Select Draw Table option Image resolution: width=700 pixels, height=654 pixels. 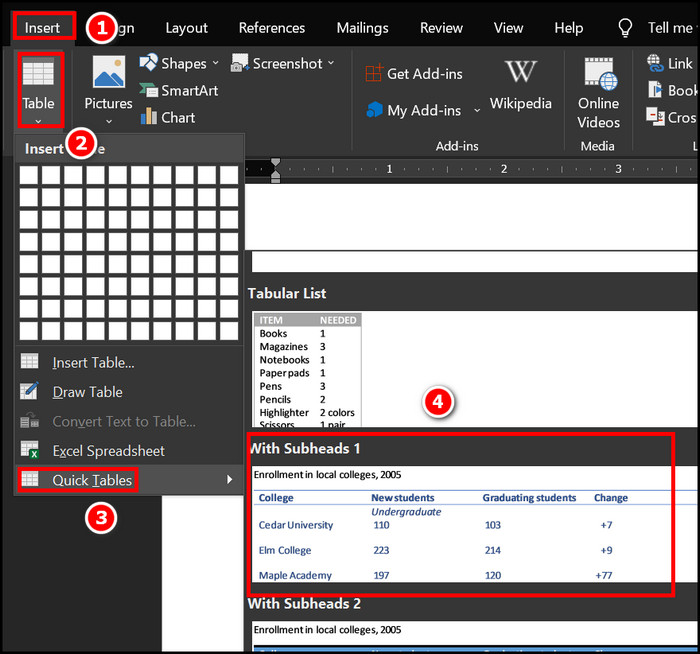[x=87, y=392]
